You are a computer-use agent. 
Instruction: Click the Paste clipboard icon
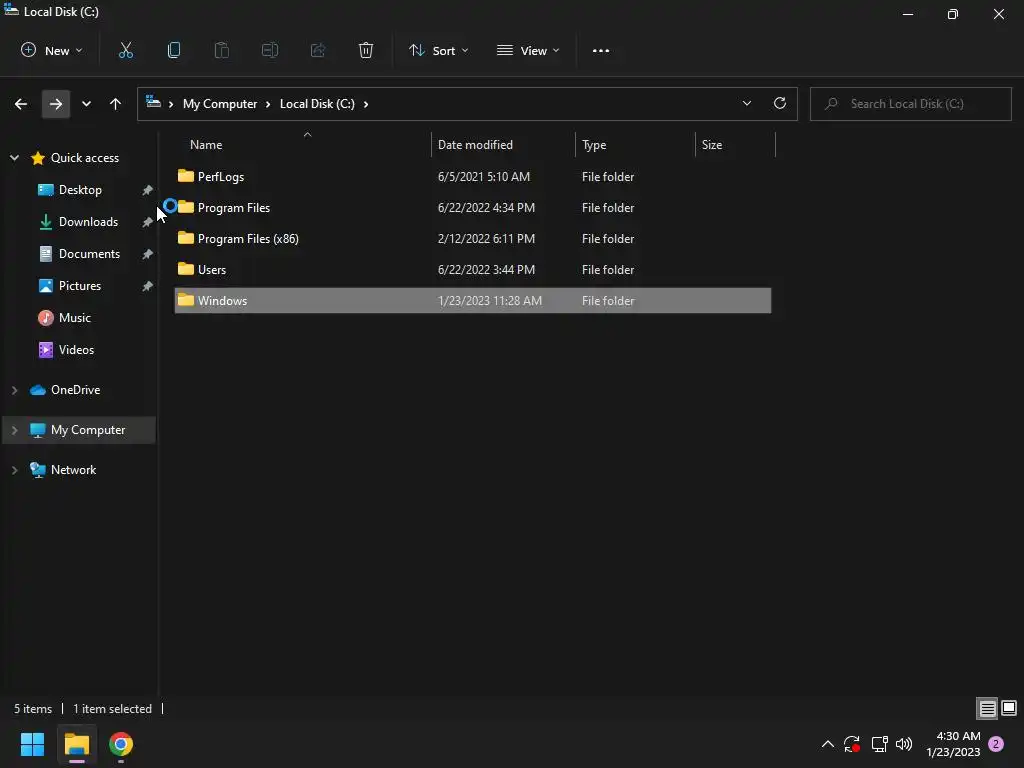pyautogui.click(x=222, y=50)
